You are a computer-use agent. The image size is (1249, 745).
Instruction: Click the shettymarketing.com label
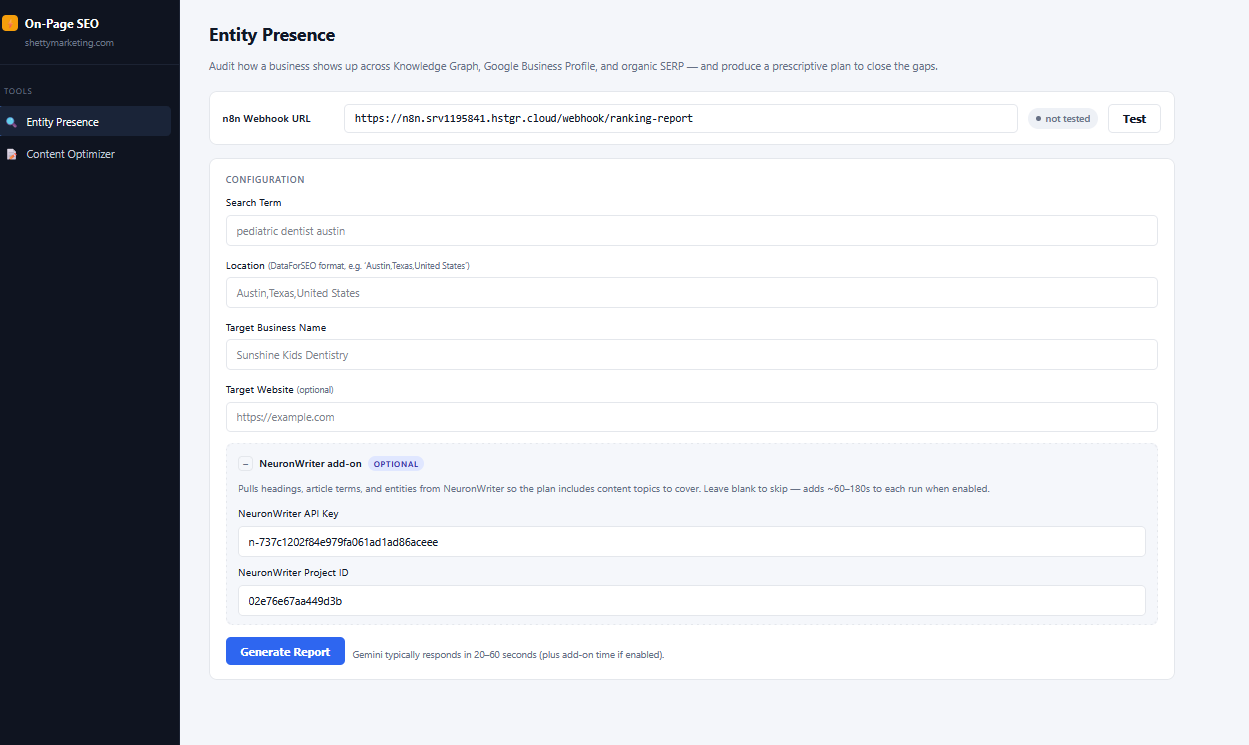[67, 43]
